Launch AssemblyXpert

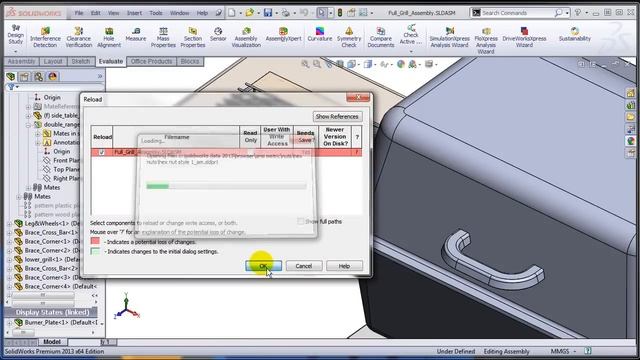click(283, 34)
